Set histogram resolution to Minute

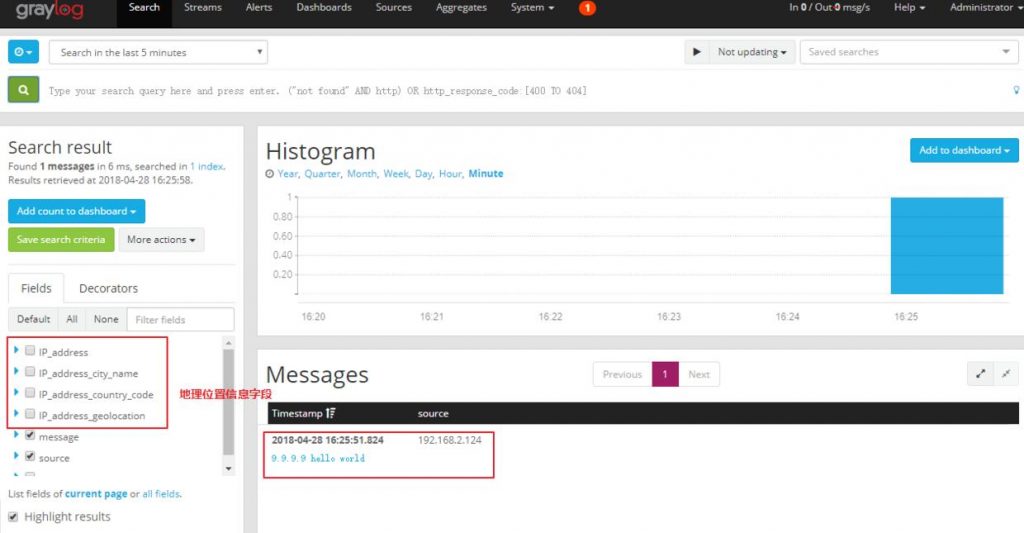pyautogui.click(x=486, y=174)
